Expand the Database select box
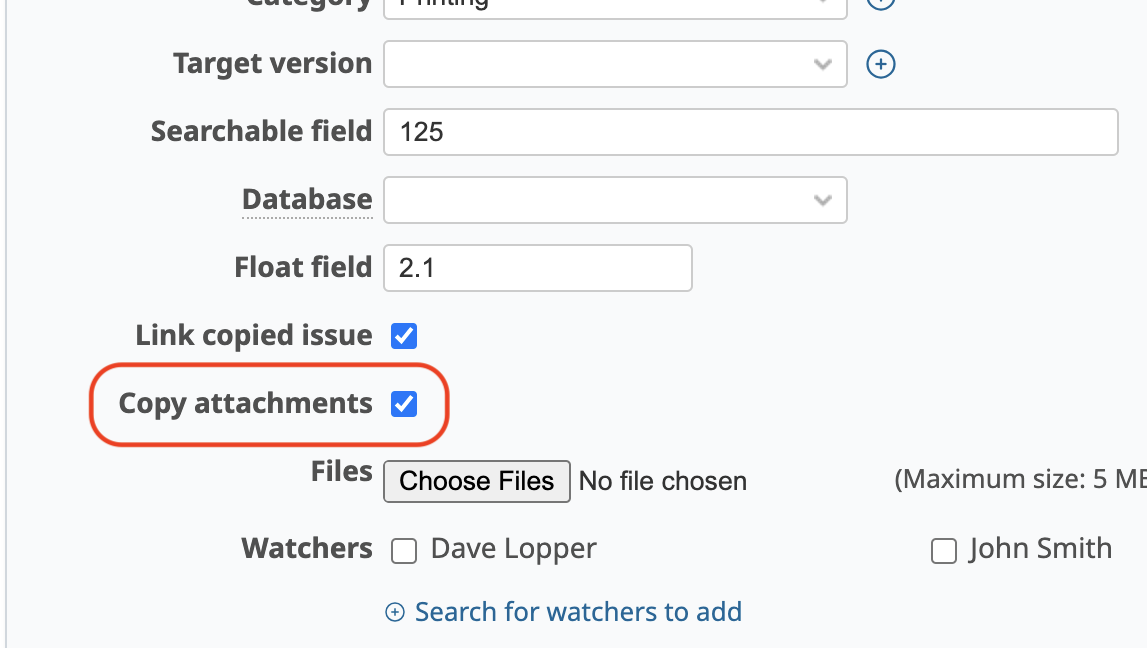 [x=600, y=200]
